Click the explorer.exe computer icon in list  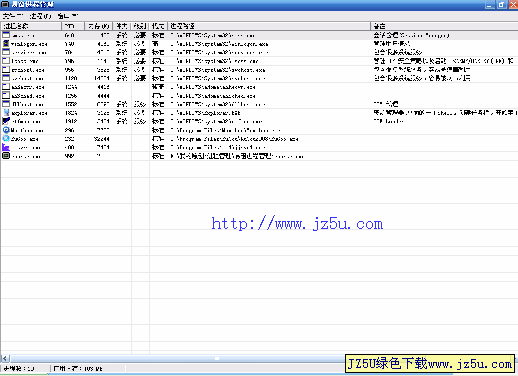6,113
